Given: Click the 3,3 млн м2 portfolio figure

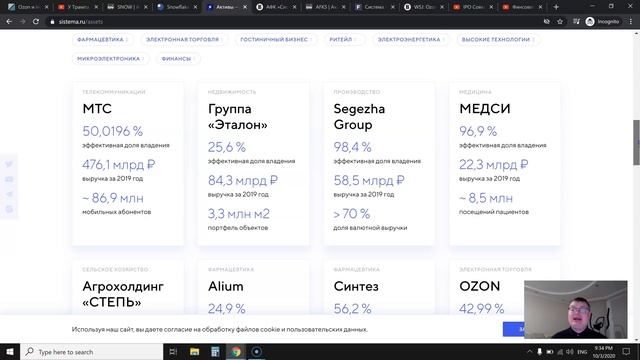Looking at the screenshot, I should [x=239, y=214].
